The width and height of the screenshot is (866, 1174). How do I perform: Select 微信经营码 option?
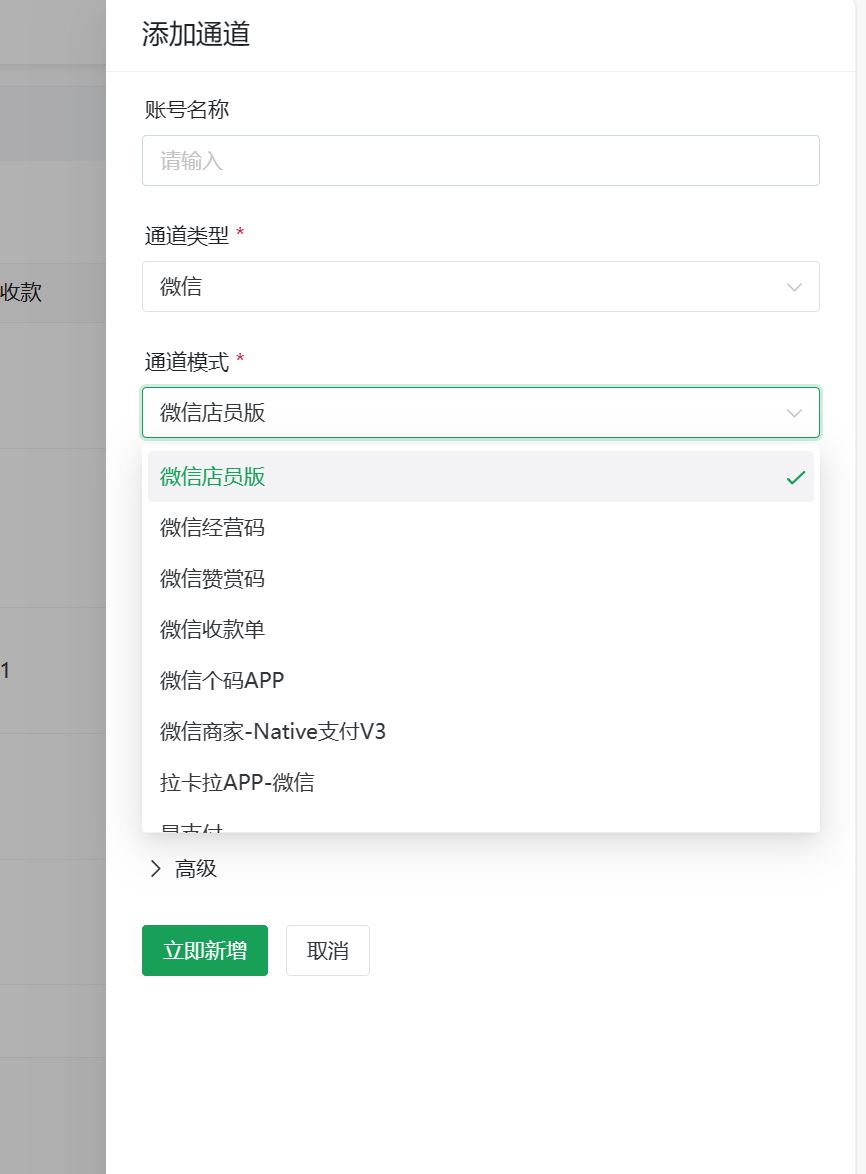[x=481, y=528]
